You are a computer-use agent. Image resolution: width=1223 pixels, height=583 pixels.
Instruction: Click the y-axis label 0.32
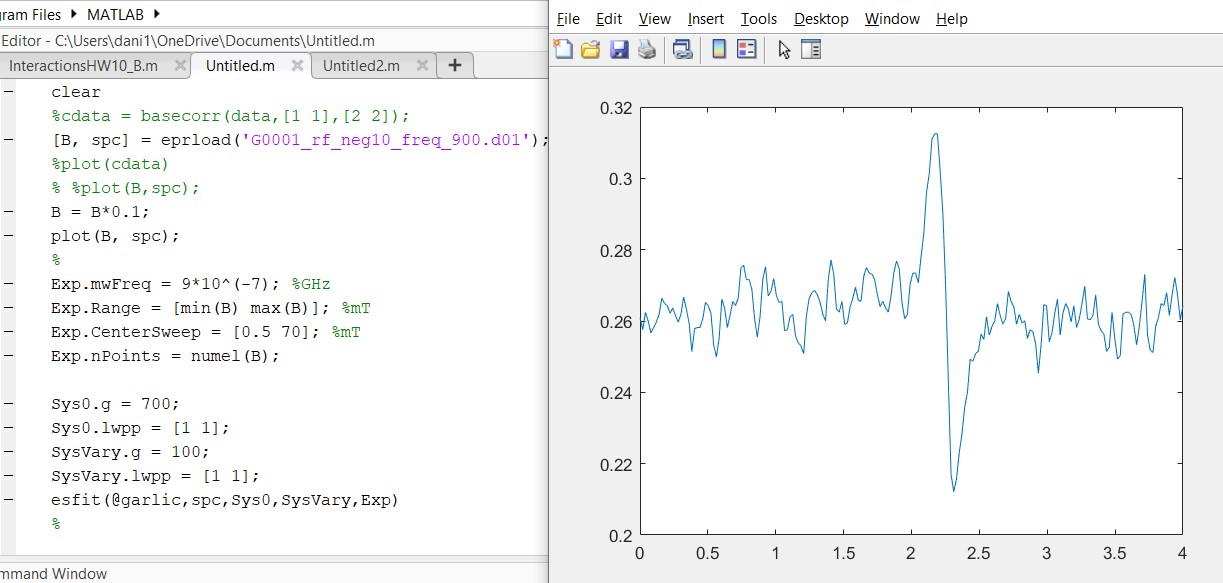point(615,107)
